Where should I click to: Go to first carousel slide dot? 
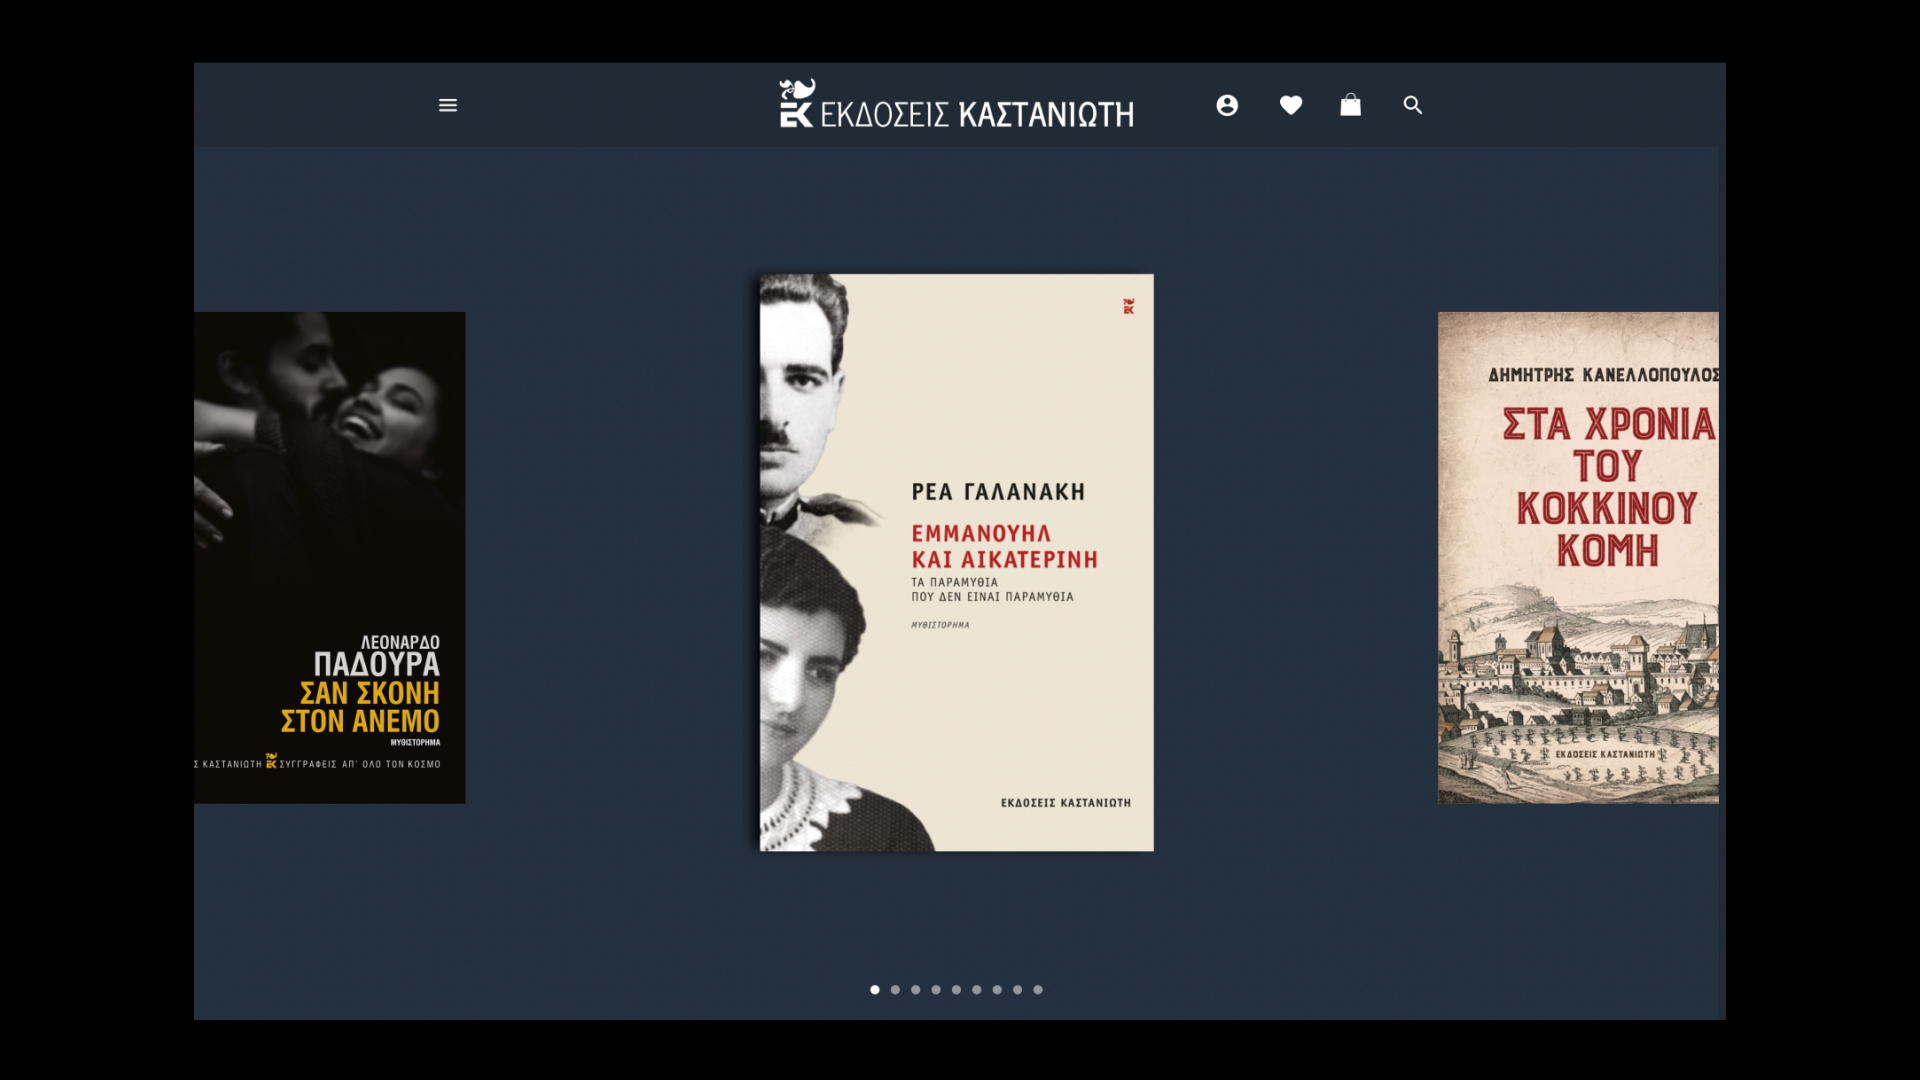click(875, 990)
